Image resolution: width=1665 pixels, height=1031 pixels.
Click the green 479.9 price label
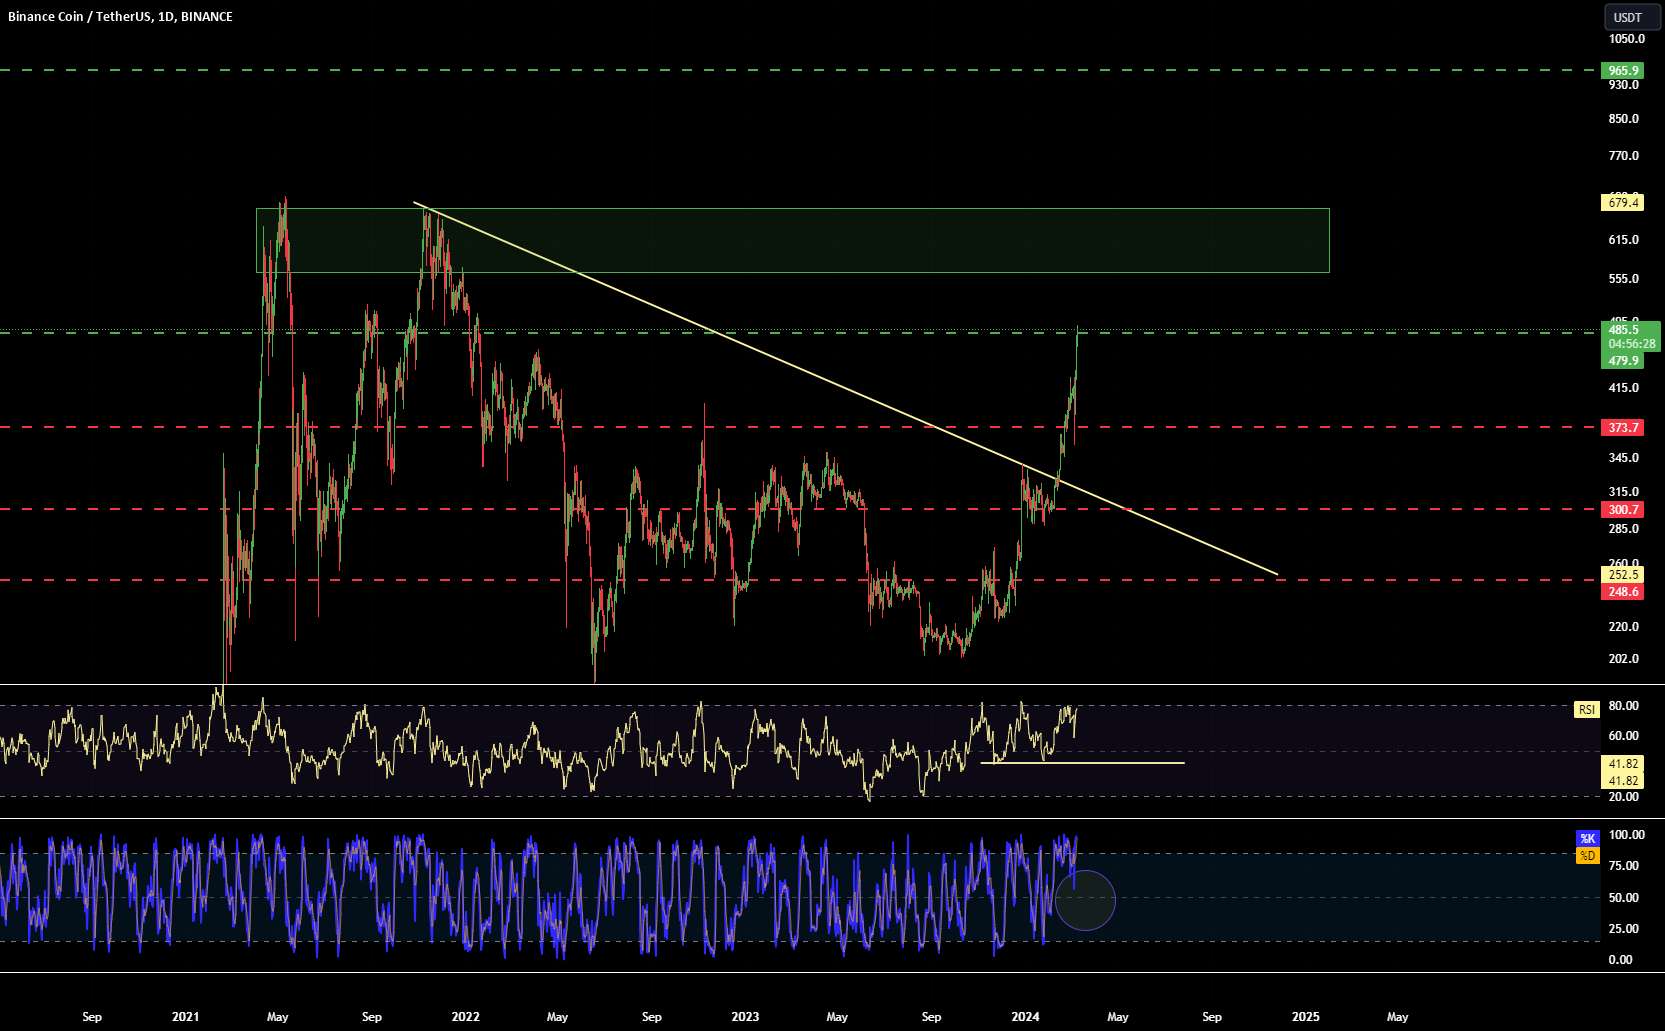tap(1623, 361)
